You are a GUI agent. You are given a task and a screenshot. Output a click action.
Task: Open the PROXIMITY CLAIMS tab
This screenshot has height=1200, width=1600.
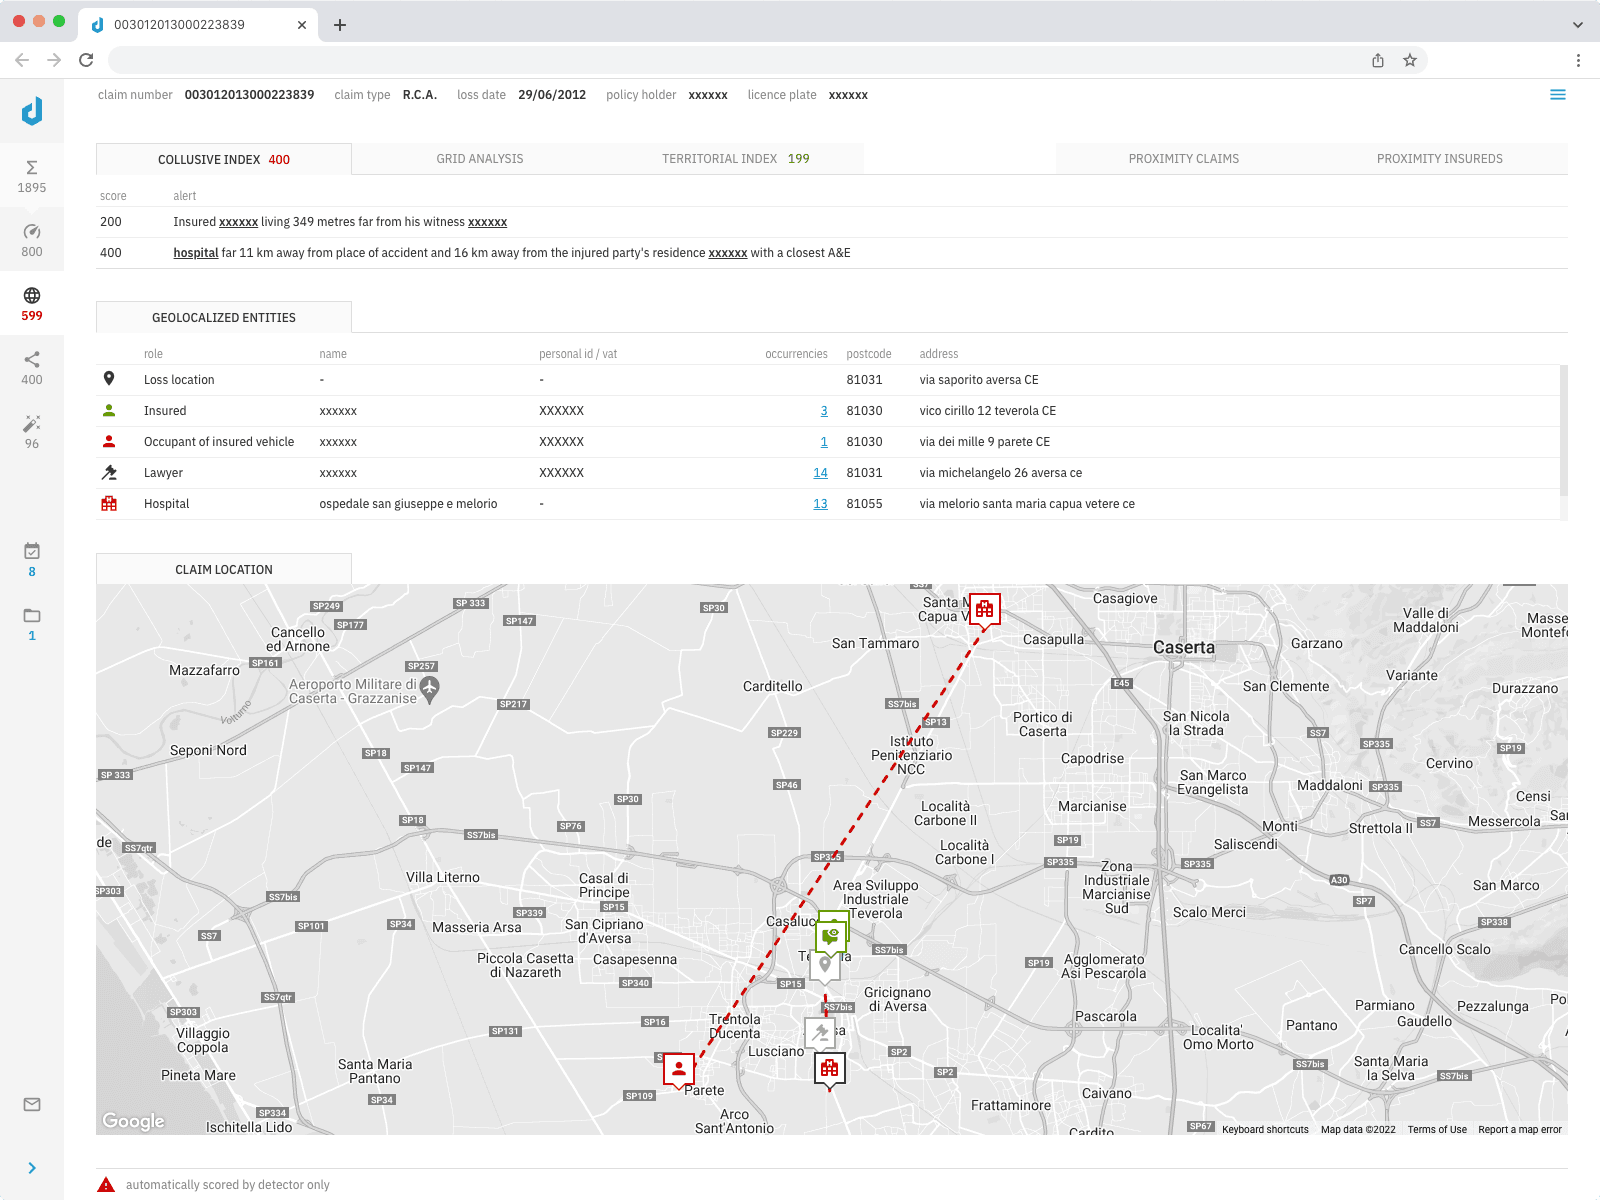coord(1184,159)
